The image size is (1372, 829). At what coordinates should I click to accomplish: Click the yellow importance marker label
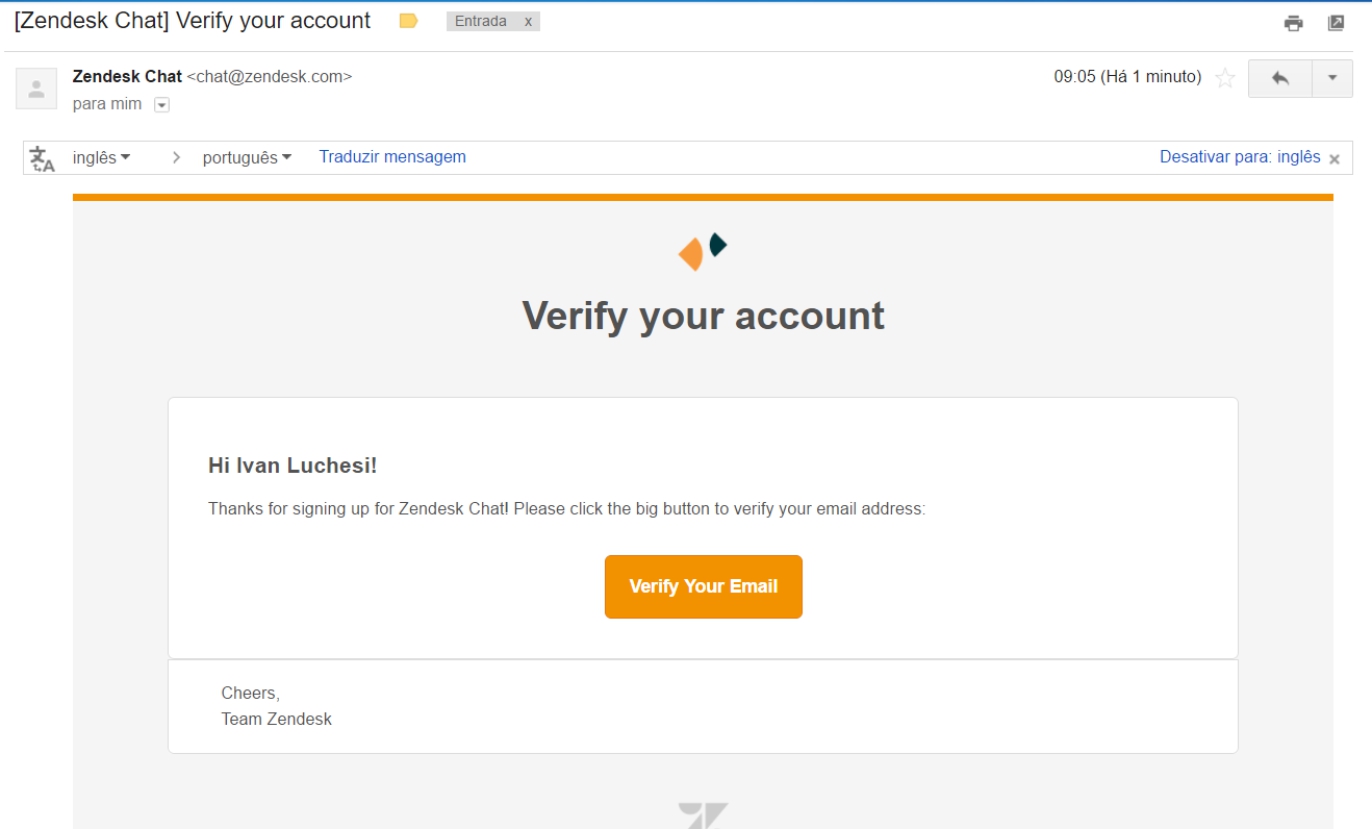click(x=408, y=21)
